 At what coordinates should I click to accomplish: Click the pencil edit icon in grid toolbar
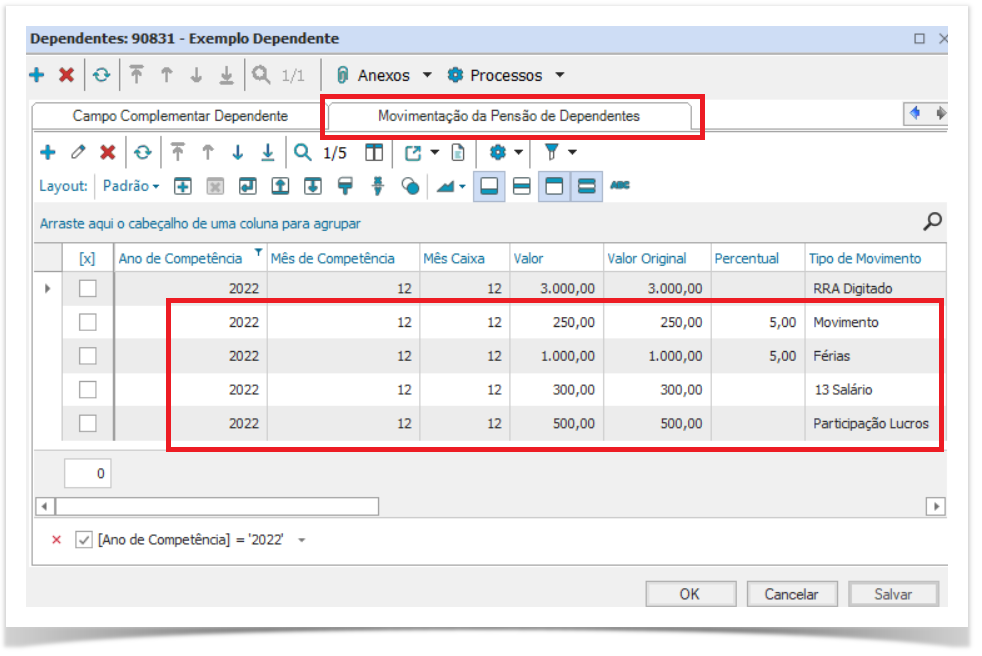(x=78, y=152)
